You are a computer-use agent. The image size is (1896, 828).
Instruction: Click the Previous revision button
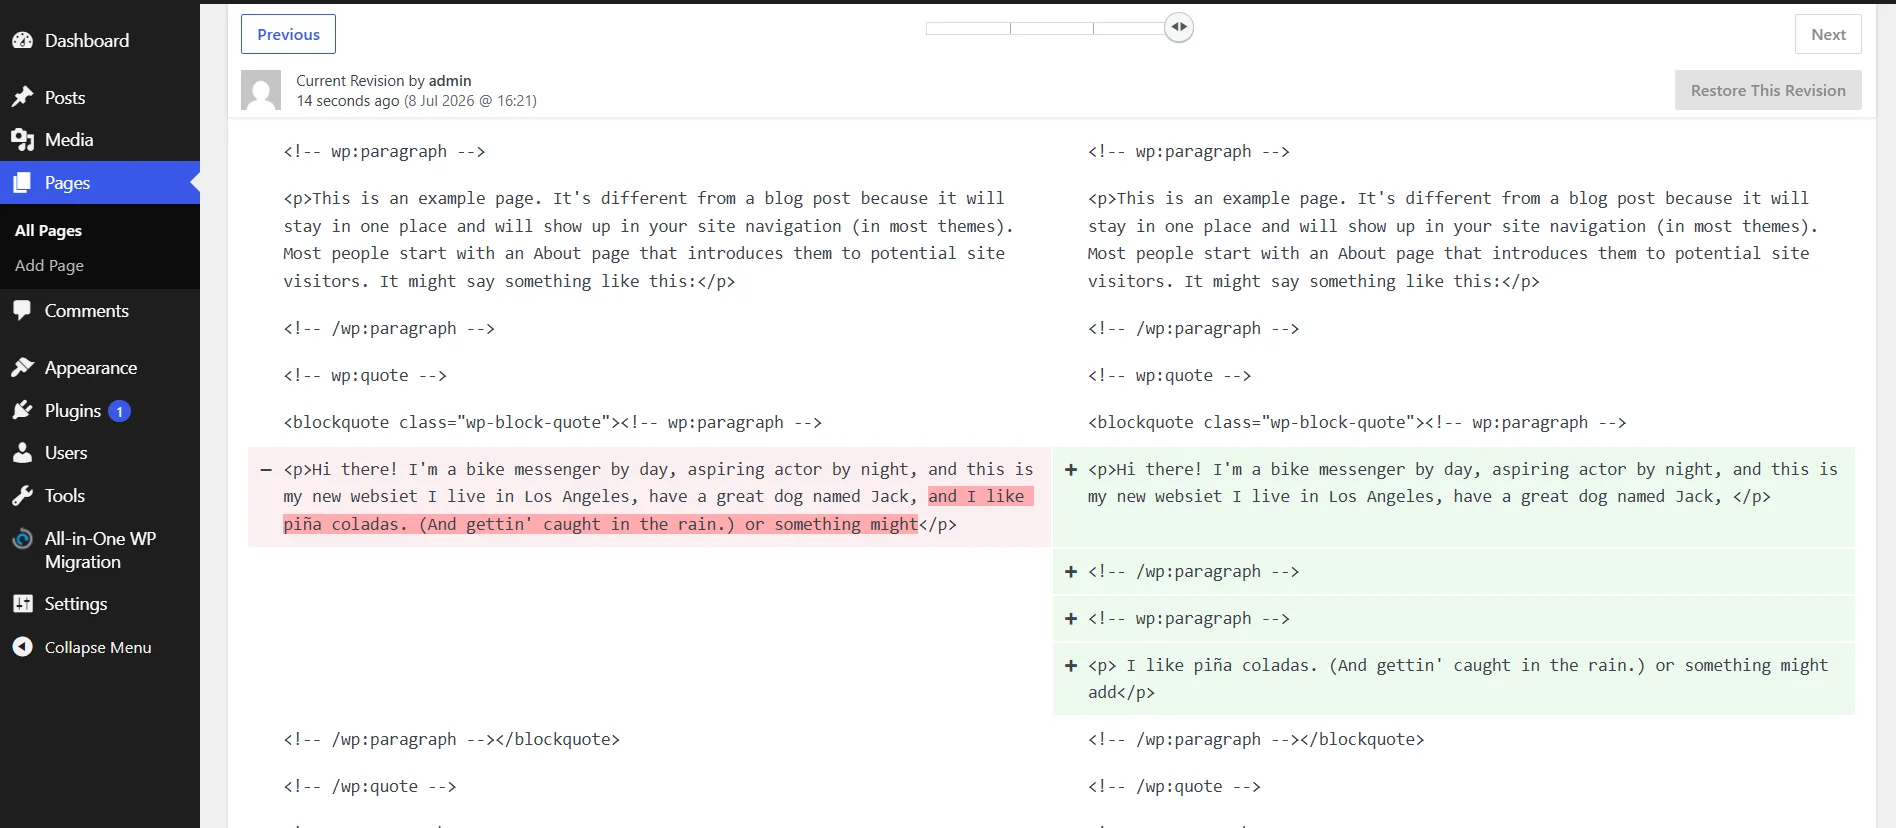288,34
